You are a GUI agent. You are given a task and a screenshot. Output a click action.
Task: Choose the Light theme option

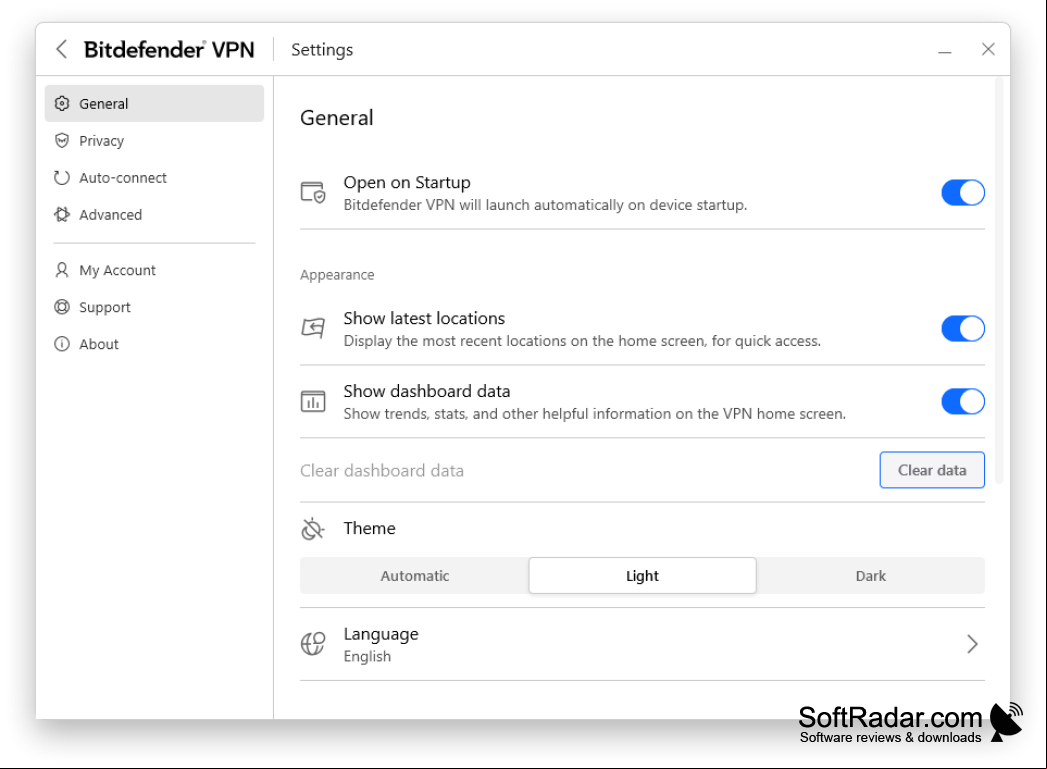[x=642, y=575]
